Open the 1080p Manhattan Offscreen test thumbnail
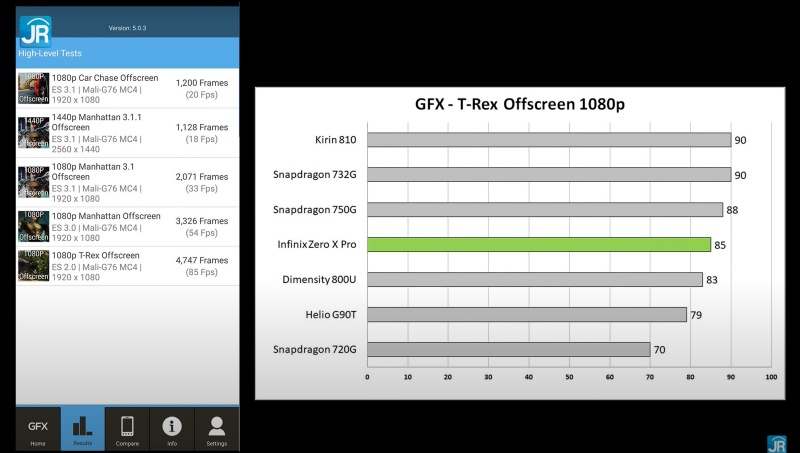The height and width of the screenshot is (453, 800). [x=33, y=226]
